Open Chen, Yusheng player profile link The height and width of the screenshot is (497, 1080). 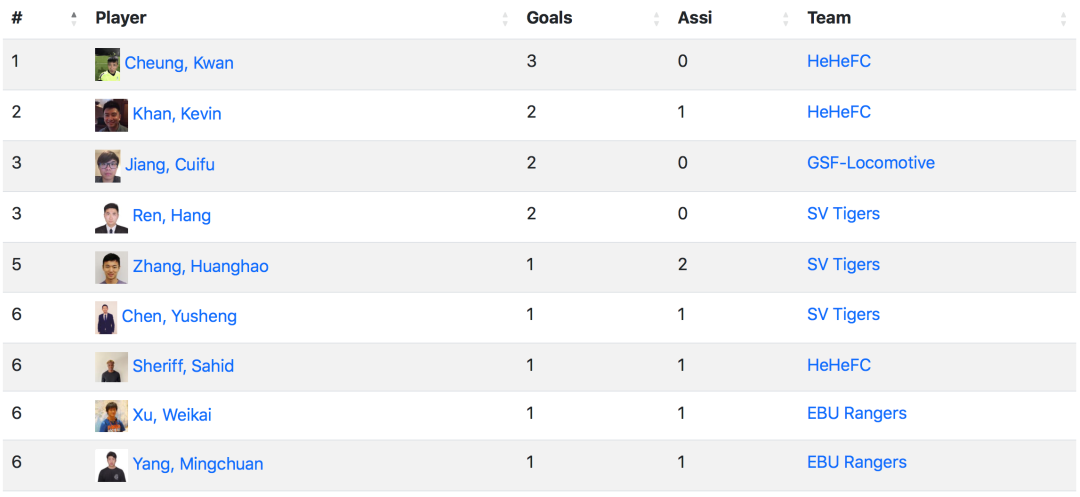click(x=179, y=317)
